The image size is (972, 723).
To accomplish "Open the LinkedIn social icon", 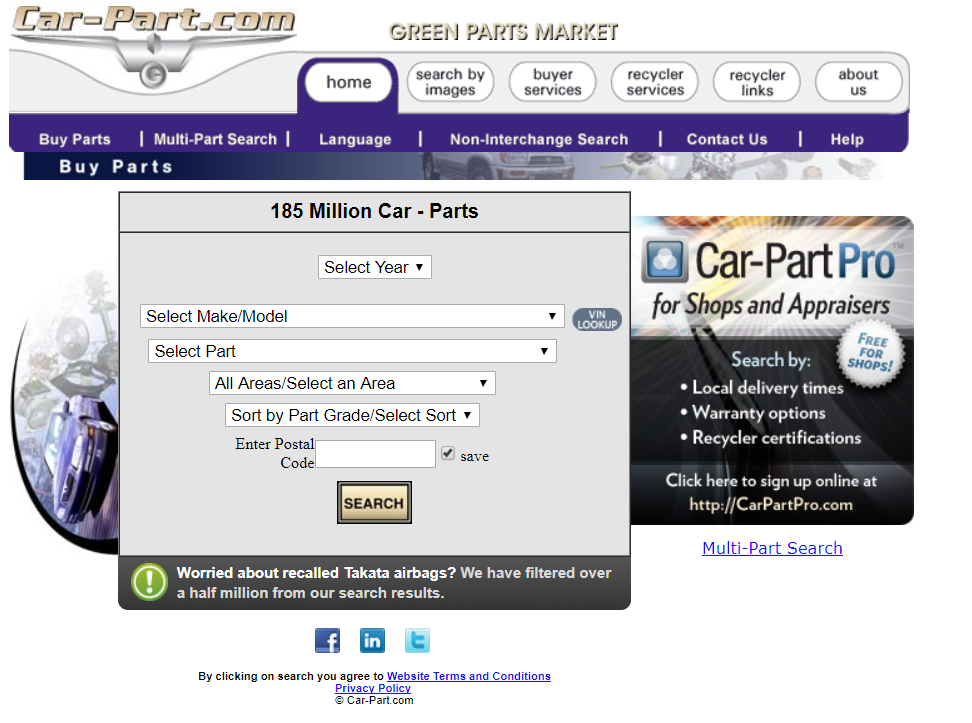I will [372, 641].
